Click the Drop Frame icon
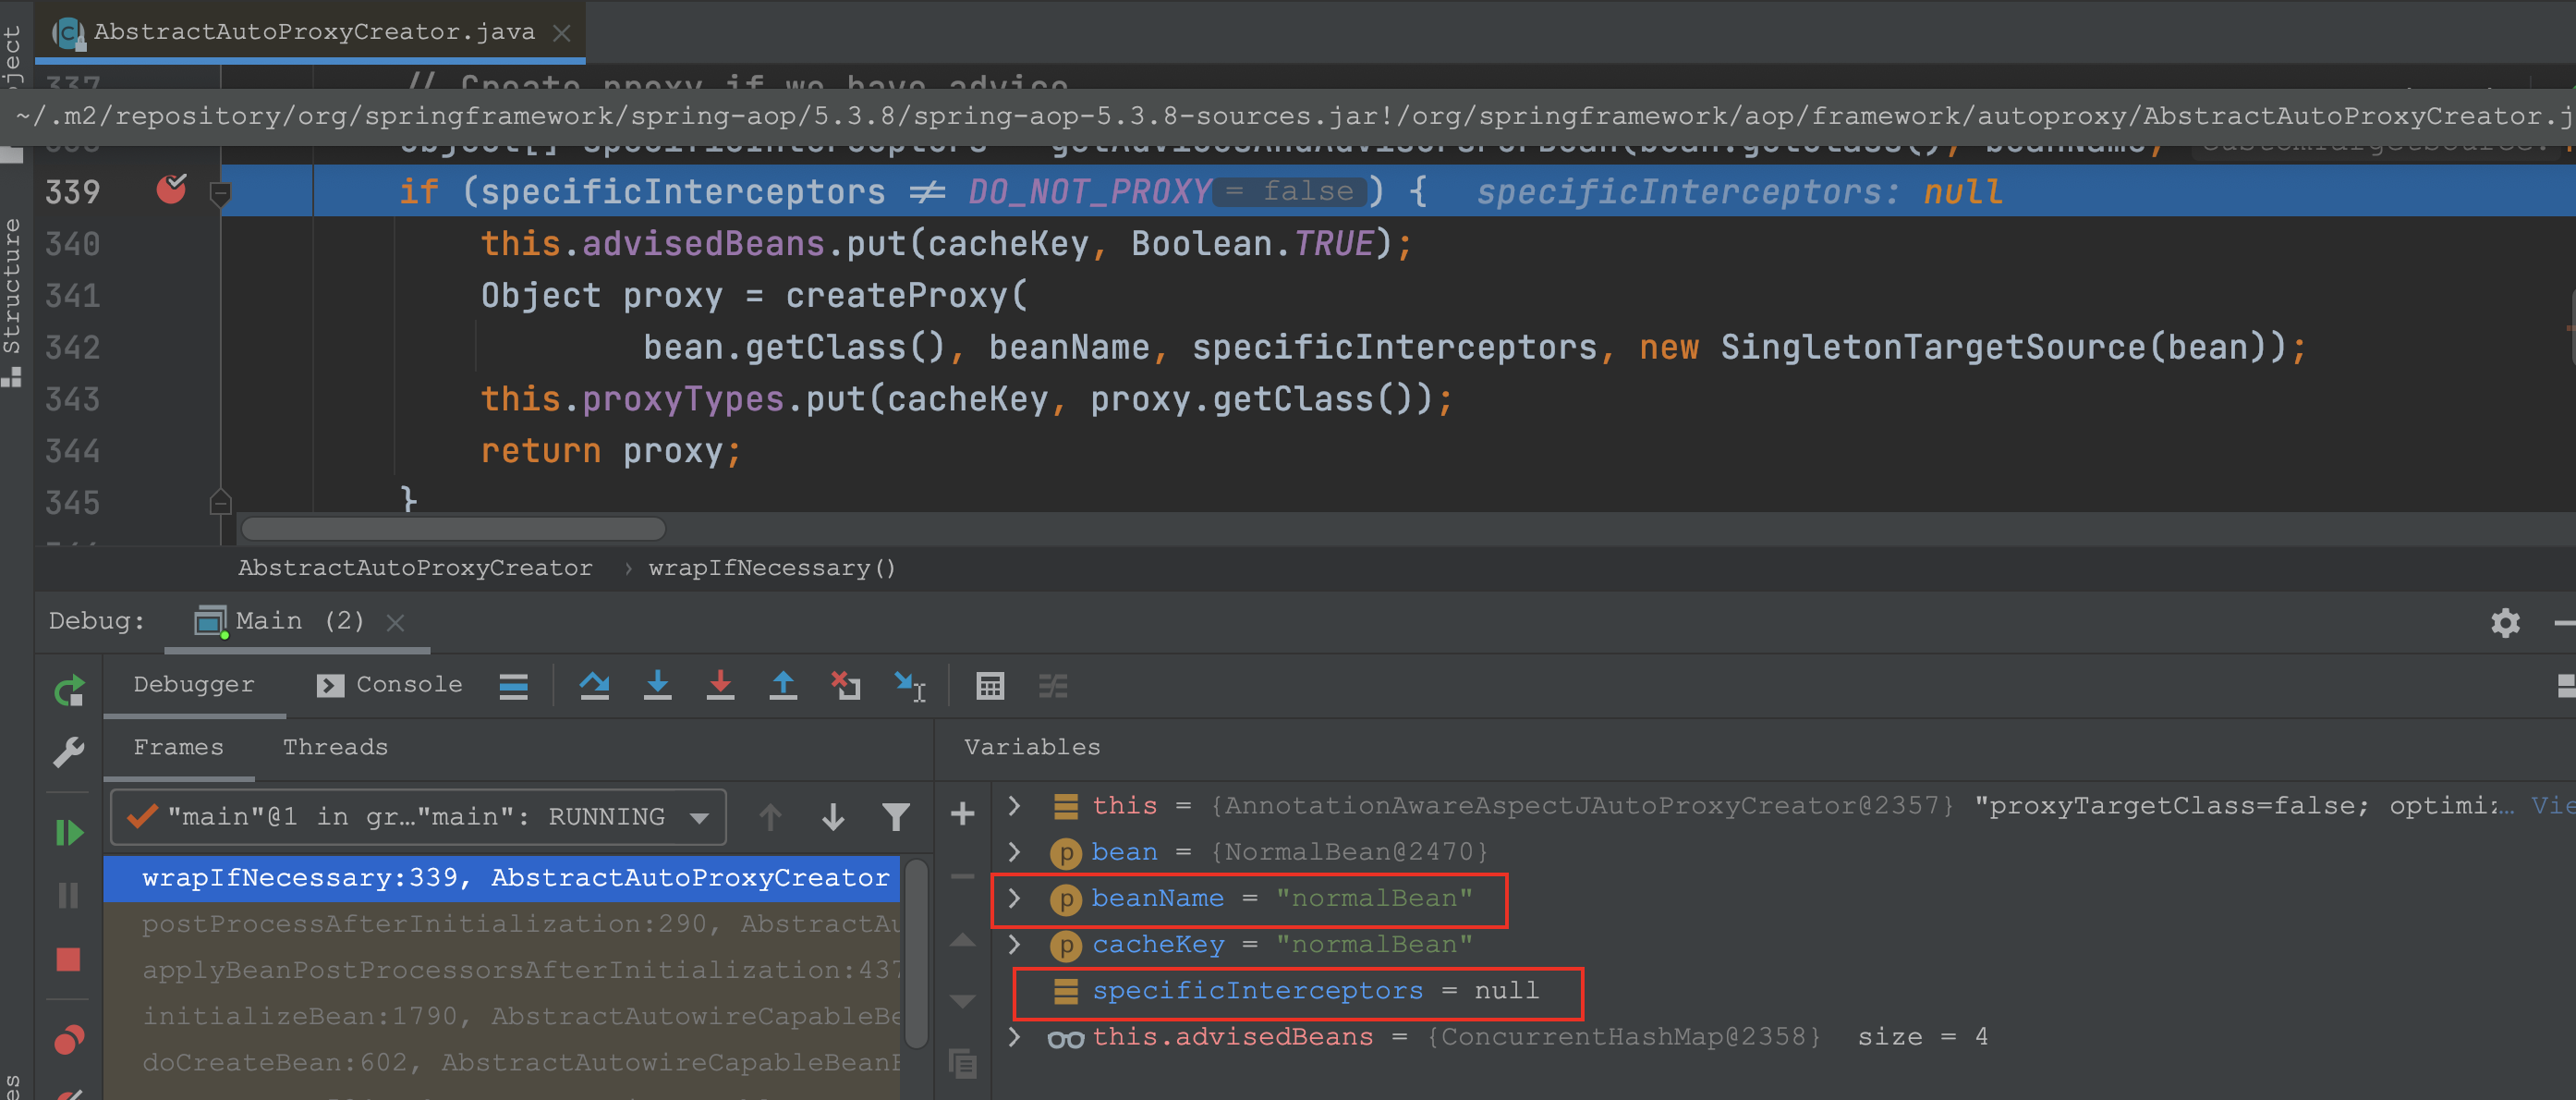Viewport: 2576px width, 1100px height. point(846,686)
